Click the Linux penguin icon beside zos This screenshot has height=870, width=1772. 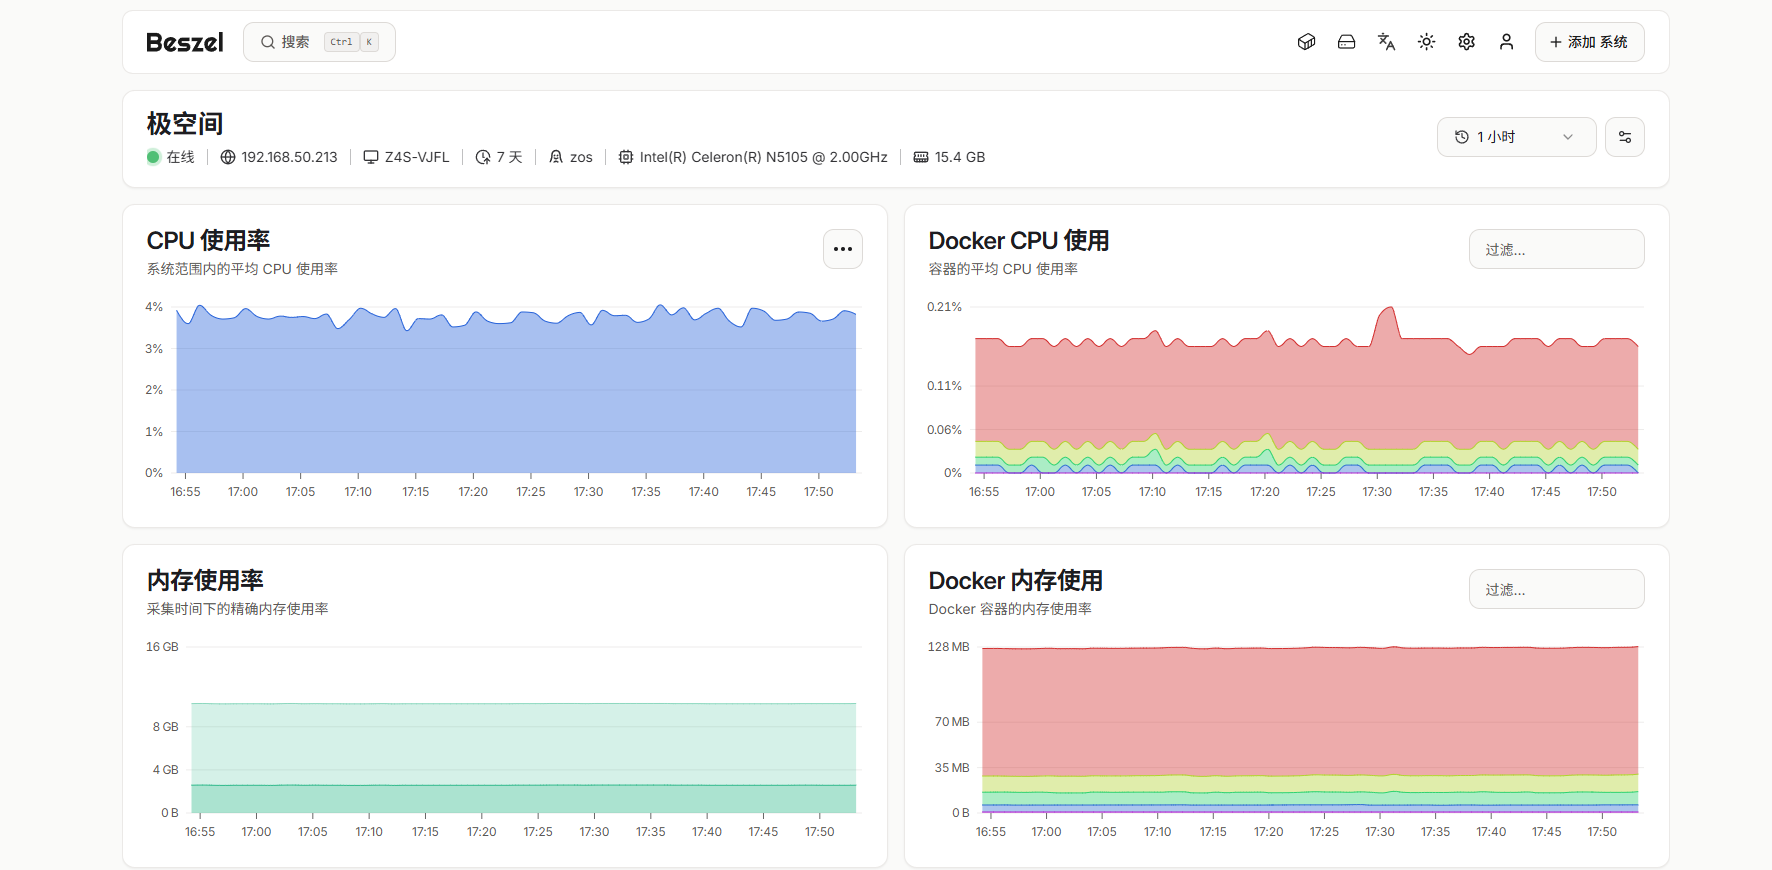pos(556,157)
